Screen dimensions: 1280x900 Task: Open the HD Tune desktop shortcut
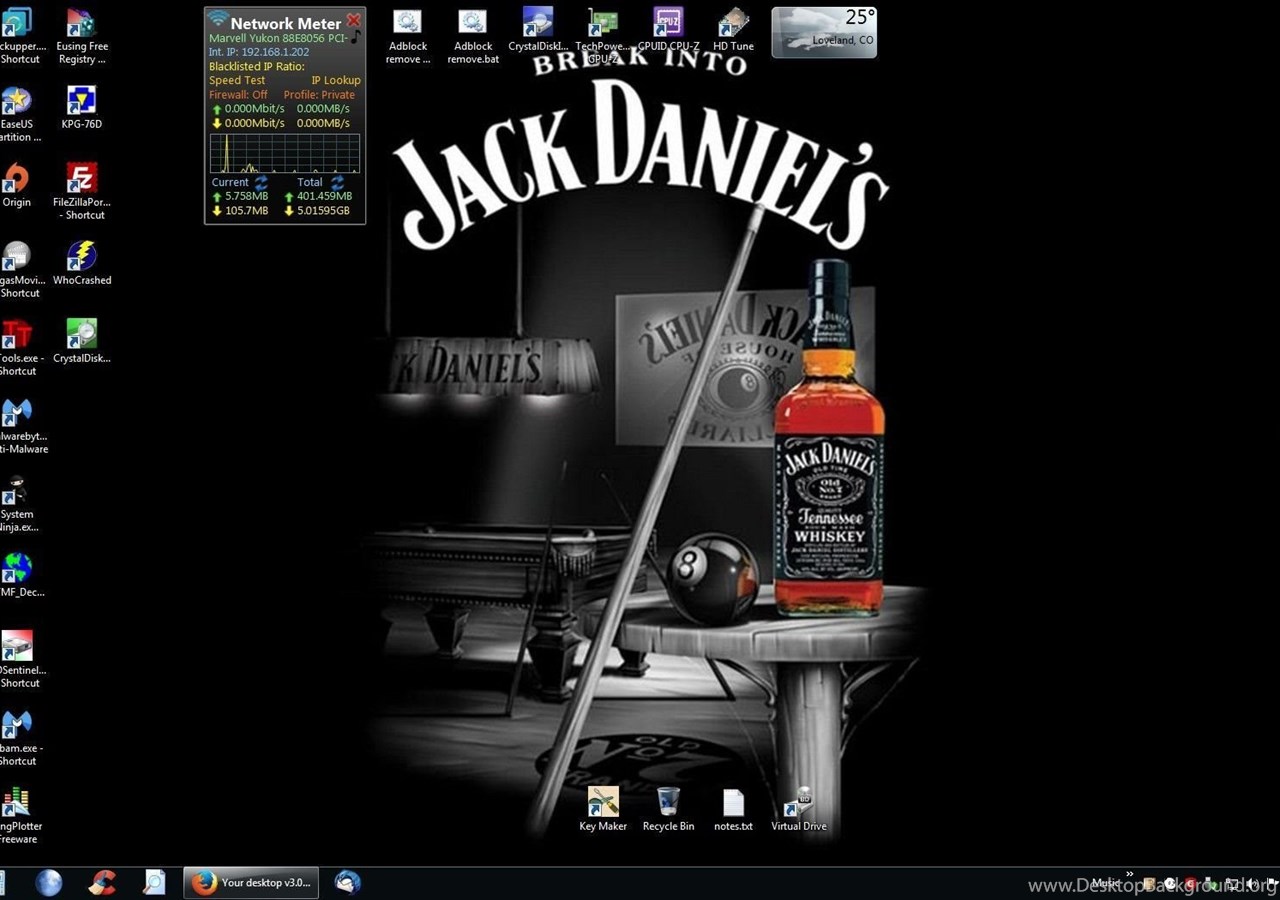[734, 22]
